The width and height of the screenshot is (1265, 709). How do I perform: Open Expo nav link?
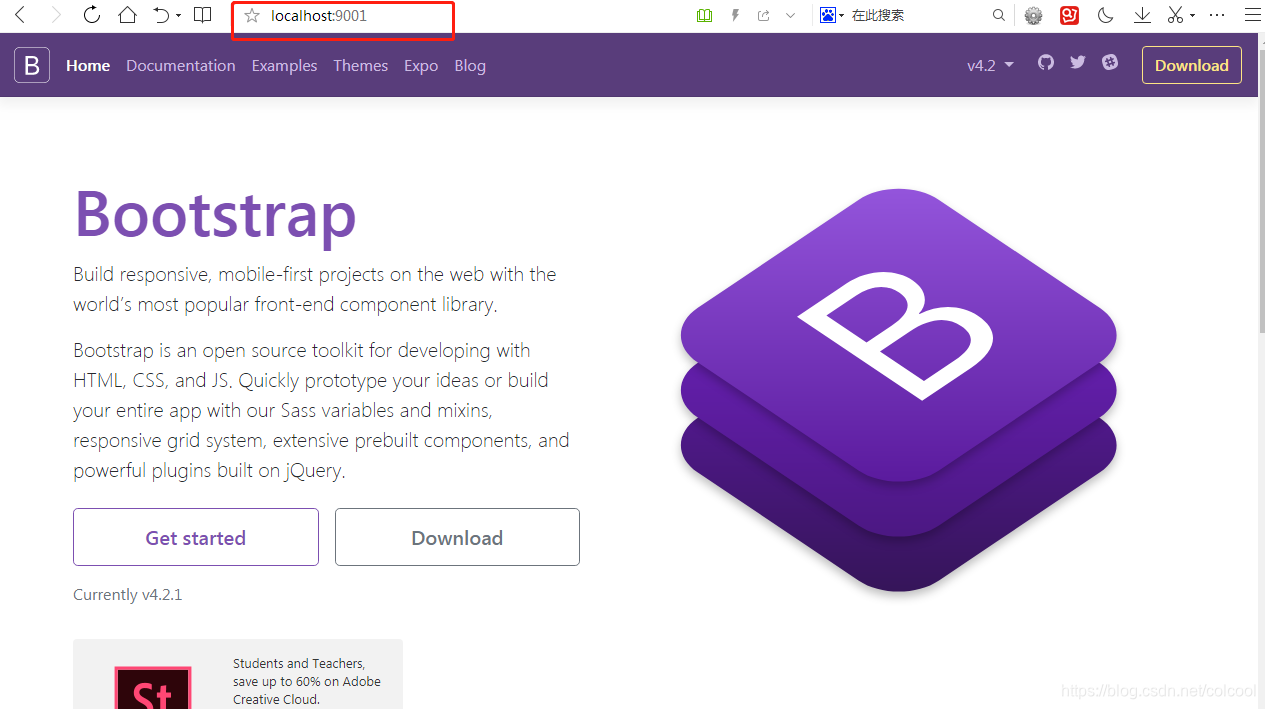click(x=421, y=65)
